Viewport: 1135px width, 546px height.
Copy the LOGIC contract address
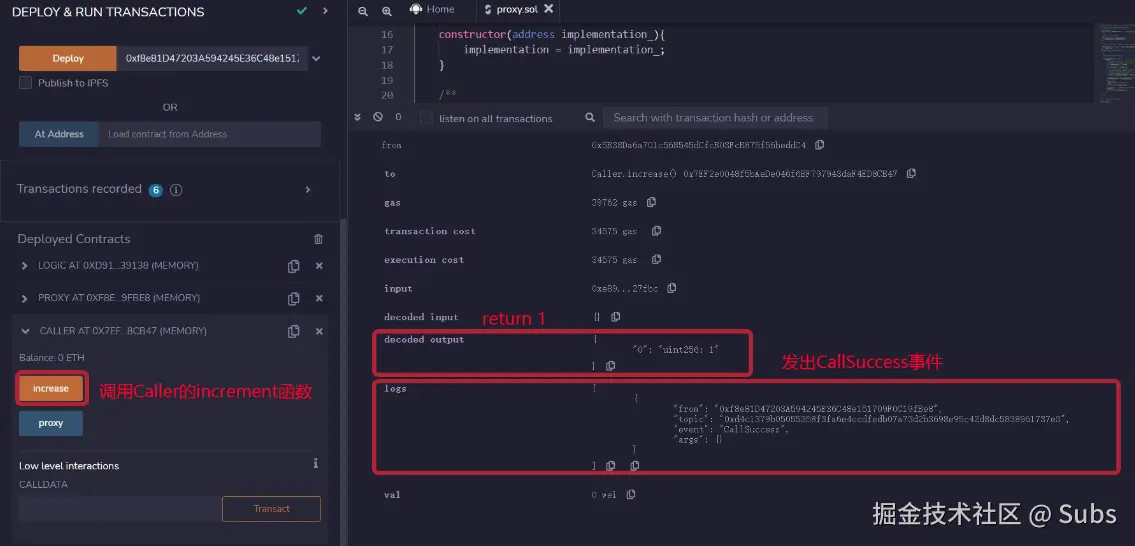coord(293,266)
